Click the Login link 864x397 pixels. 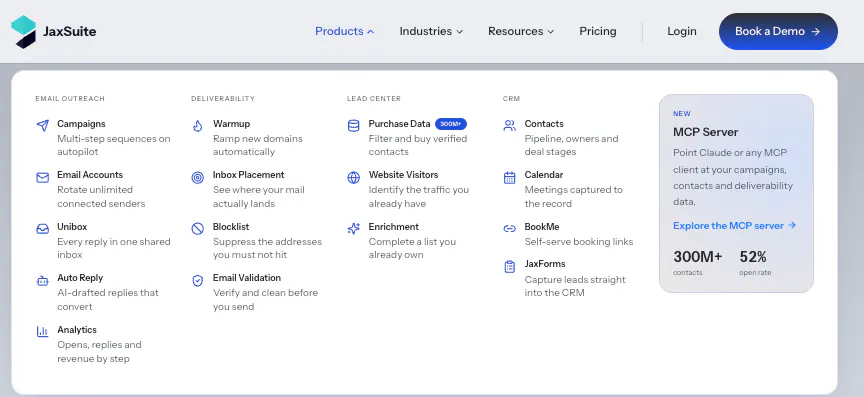pyautogui.click(x=682, y=31)
